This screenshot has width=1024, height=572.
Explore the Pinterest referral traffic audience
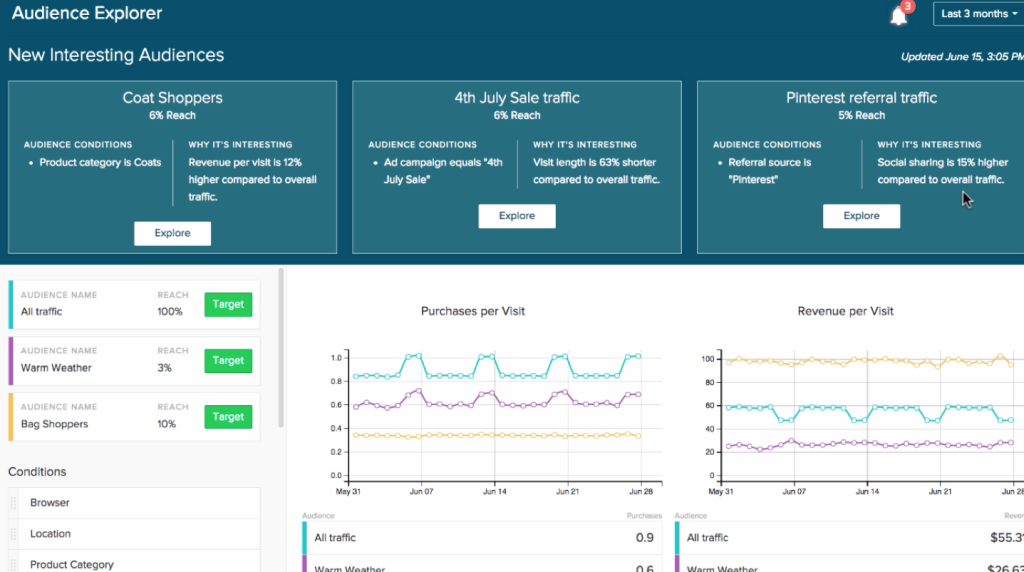coord(860,216)
